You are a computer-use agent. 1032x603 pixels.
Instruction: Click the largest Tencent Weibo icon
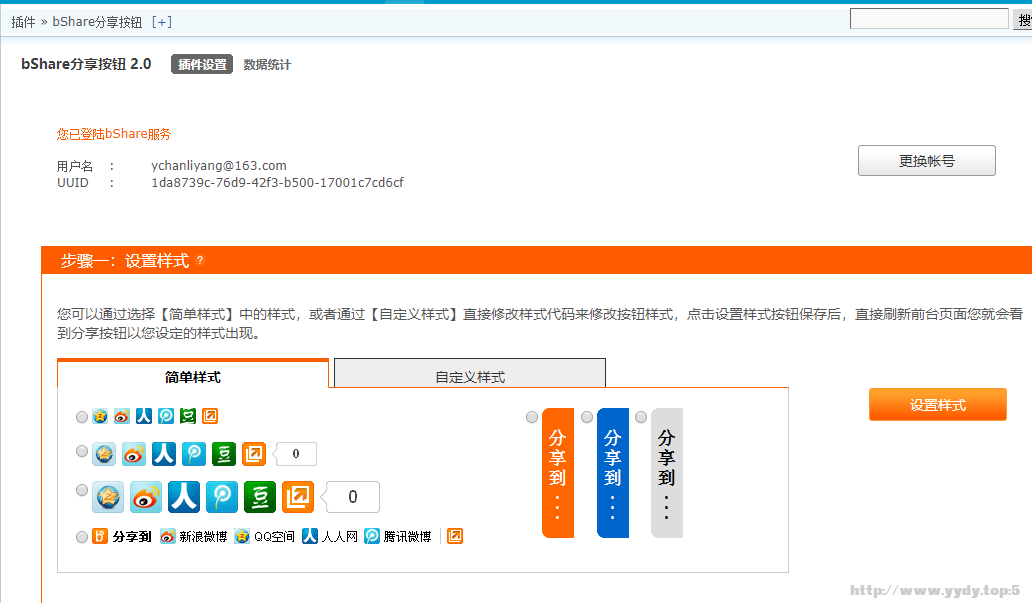(x=222, y=497)
